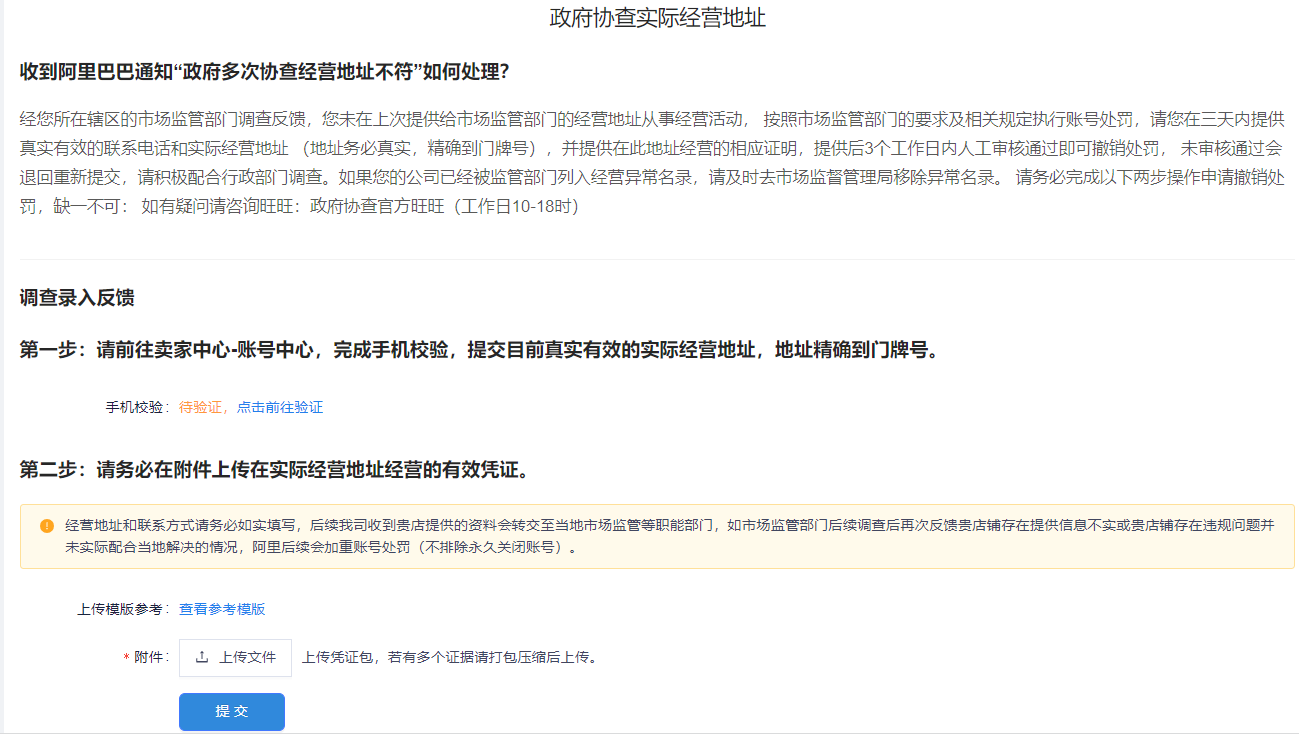This screenshot has width=1299, height=735.
Task: Click the heading about 政府多次协查经营地址不符
Action: click(264, 72)
